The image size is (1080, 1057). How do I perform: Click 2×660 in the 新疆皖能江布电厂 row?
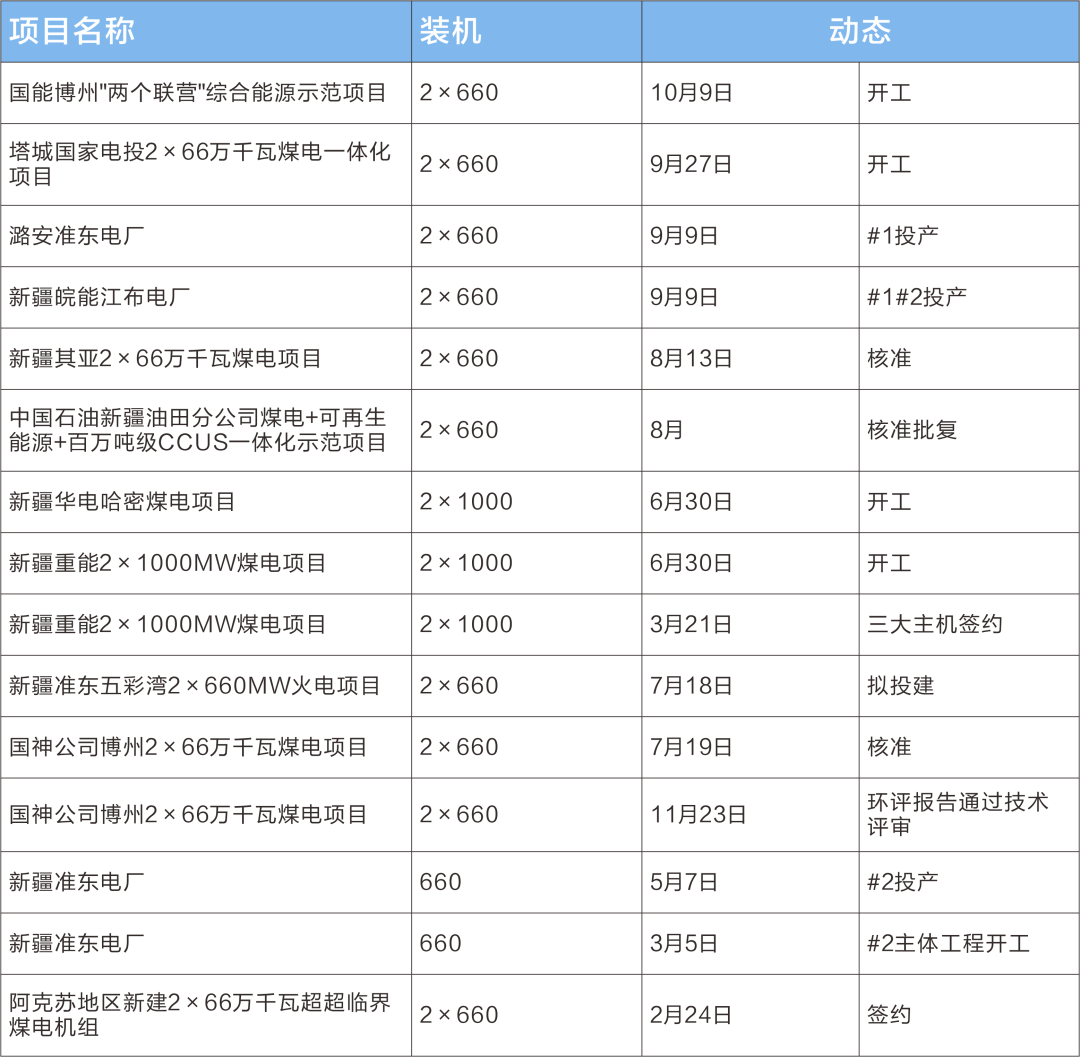pyautogui.click(x=527, y=297)
